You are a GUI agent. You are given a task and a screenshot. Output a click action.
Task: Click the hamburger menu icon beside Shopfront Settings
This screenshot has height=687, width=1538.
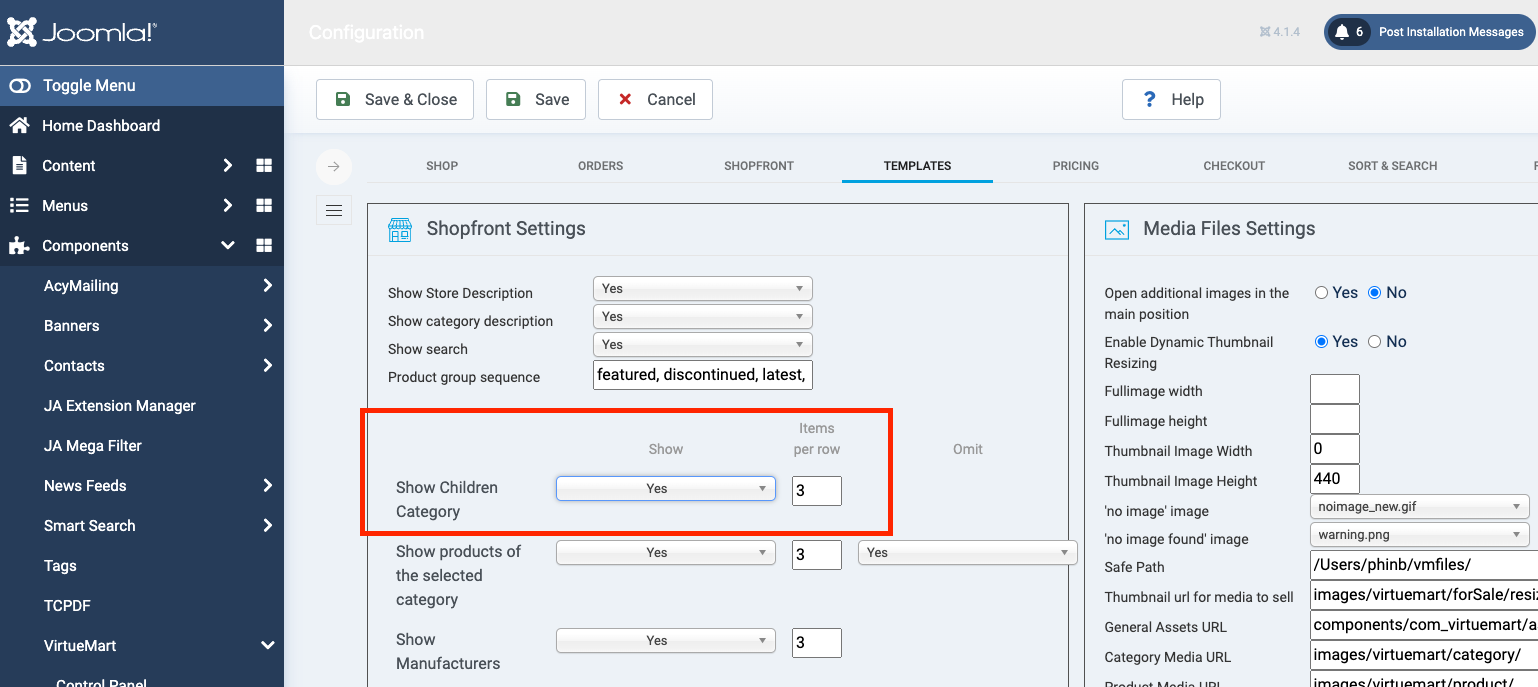tap(334, 210)
